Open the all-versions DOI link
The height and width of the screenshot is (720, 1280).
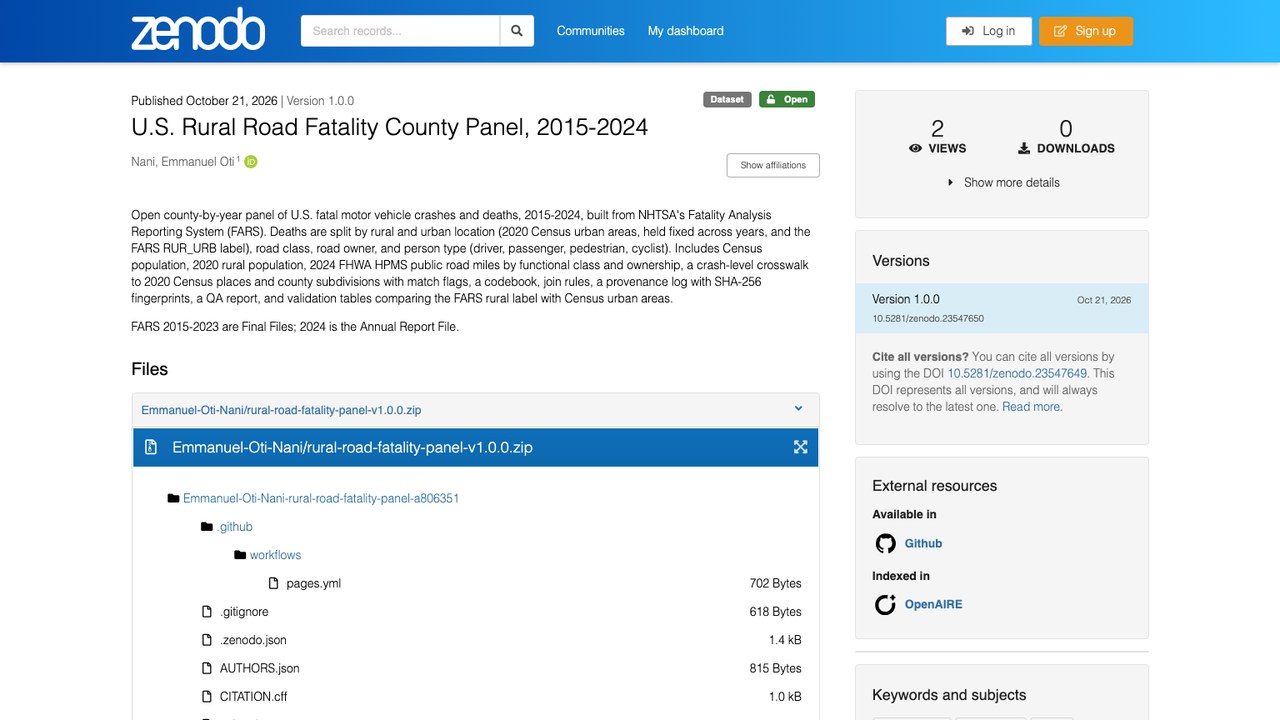pyautogui.click(x=1017, y=373)
